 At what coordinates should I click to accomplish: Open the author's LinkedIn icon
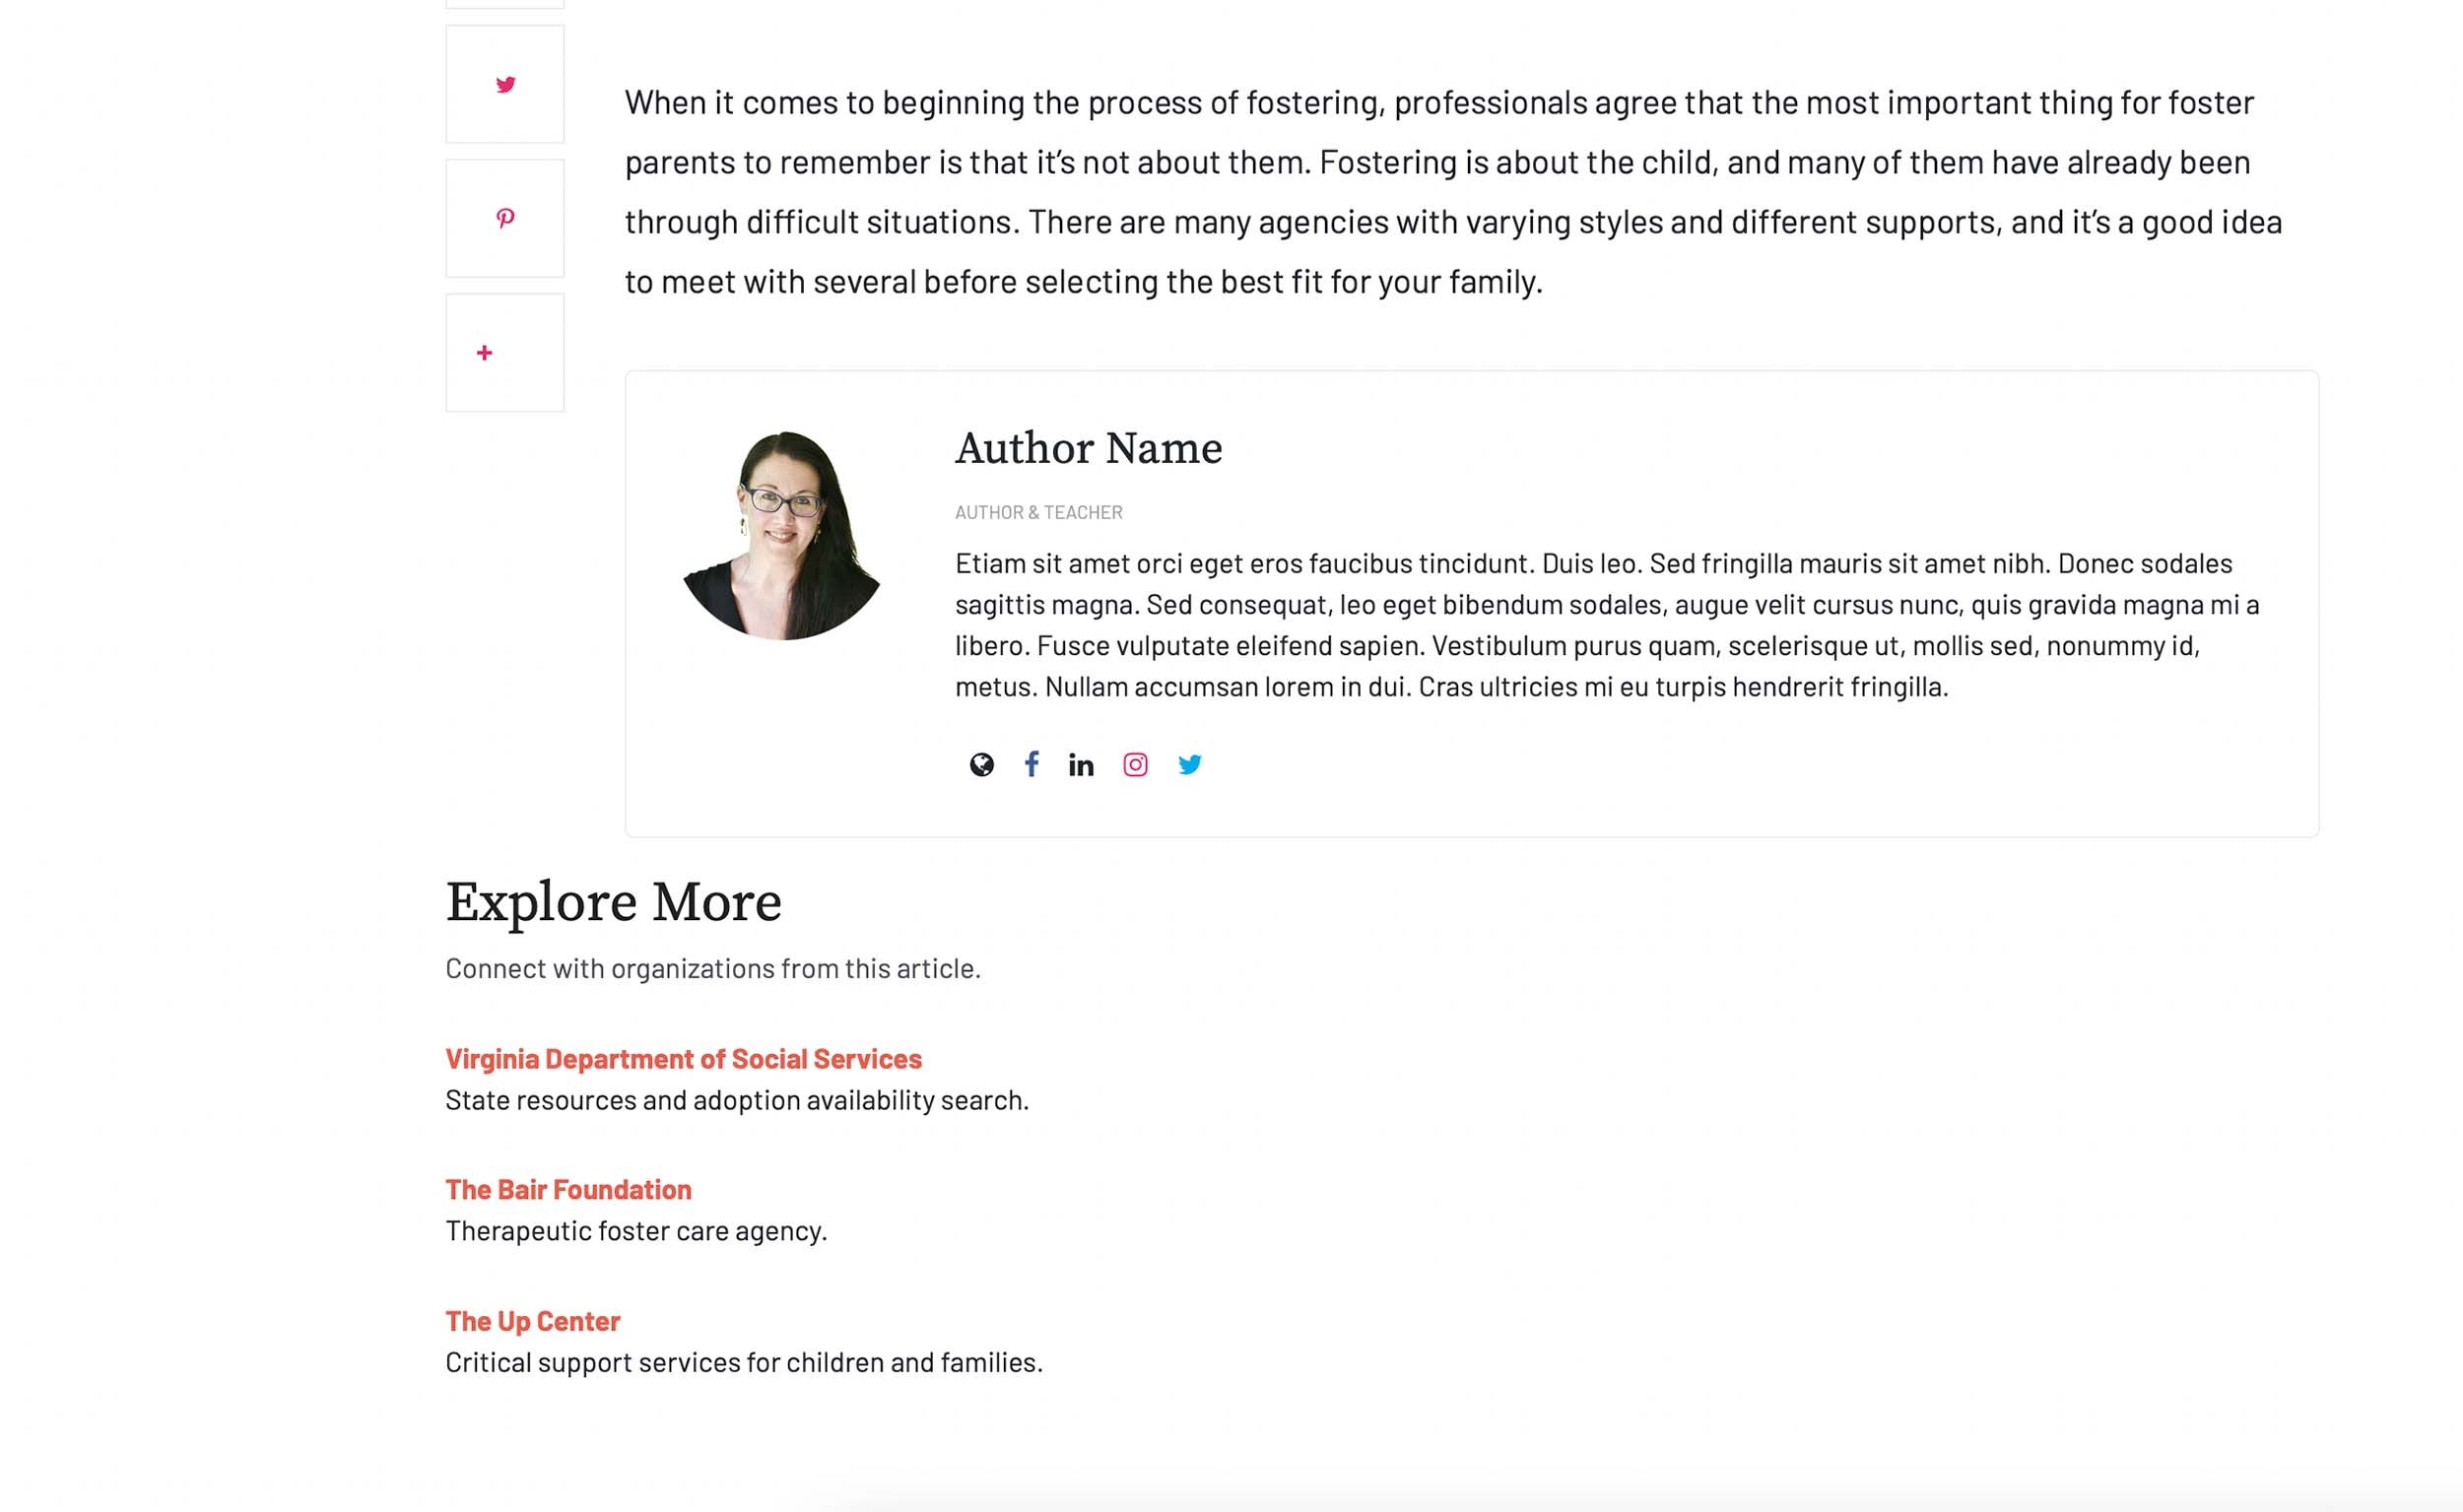click(x=1081, y=765)
